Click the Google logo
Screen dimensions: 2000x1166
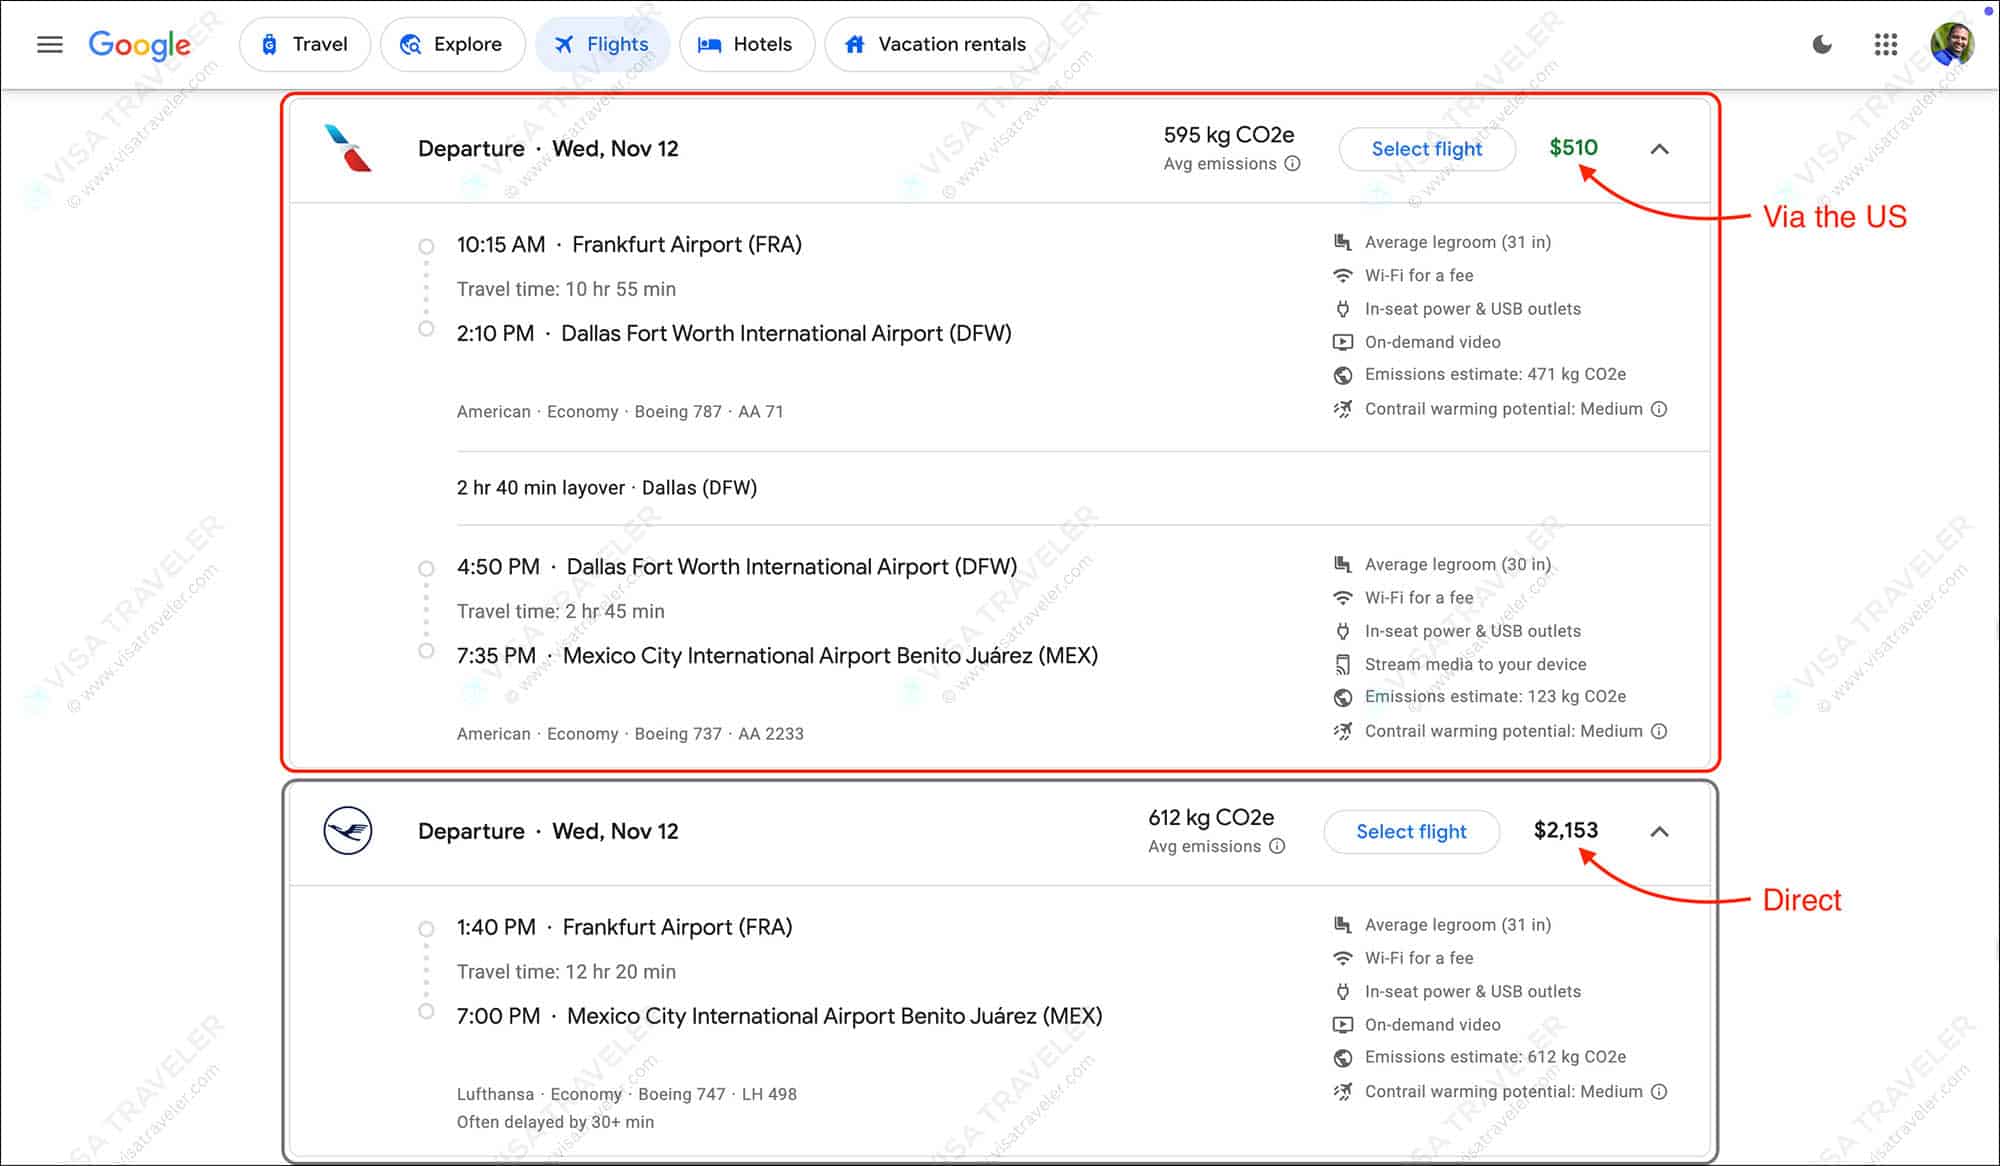139,44
